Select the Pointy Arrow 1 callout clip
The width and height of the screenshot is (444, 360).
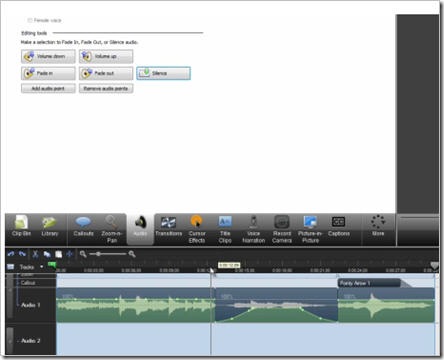pos(369,283)
